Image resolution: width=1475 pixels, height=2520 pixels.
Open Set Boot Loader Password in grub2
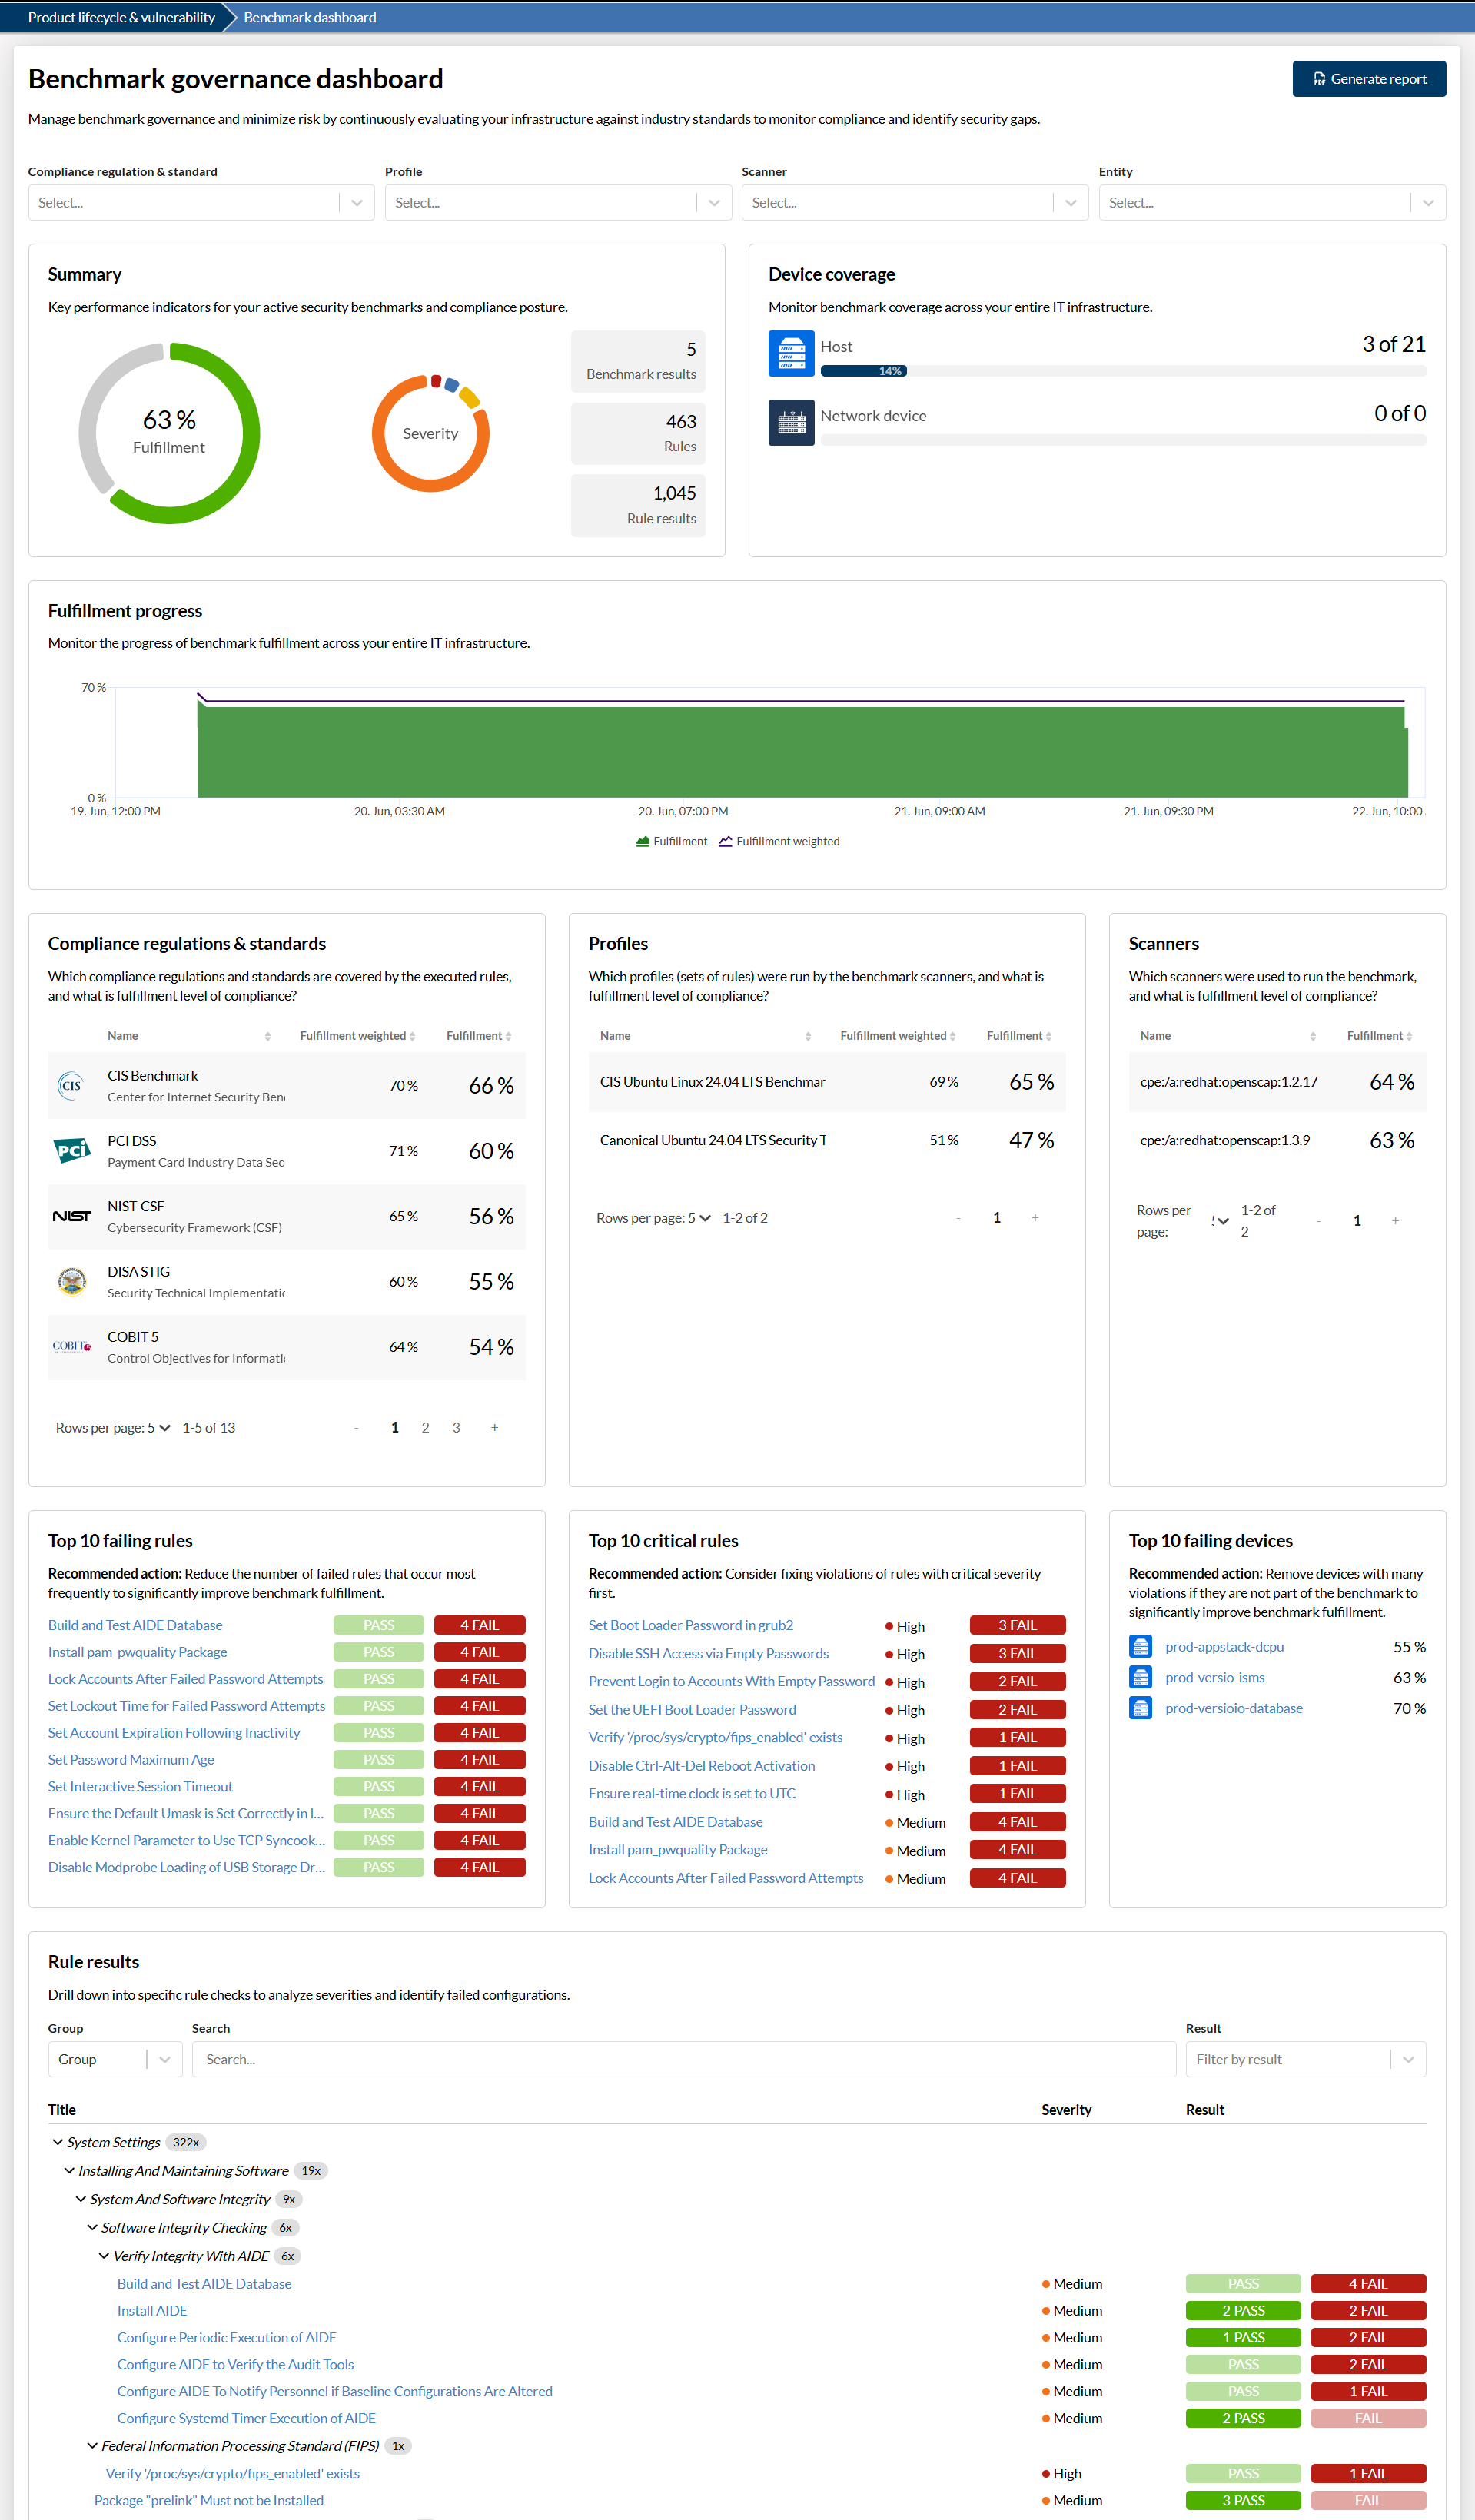691,1625
